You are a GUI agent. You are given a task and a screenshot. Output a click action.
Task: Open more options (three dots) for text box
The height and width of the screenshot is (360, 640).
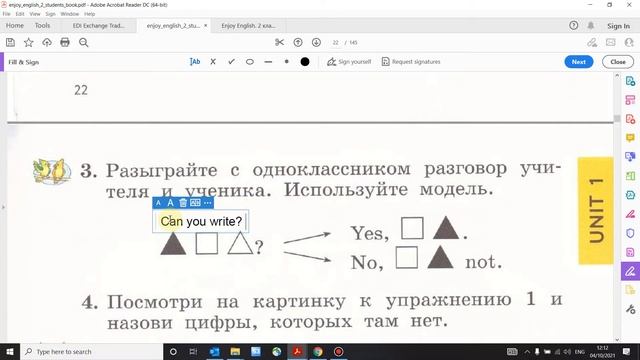208,203
